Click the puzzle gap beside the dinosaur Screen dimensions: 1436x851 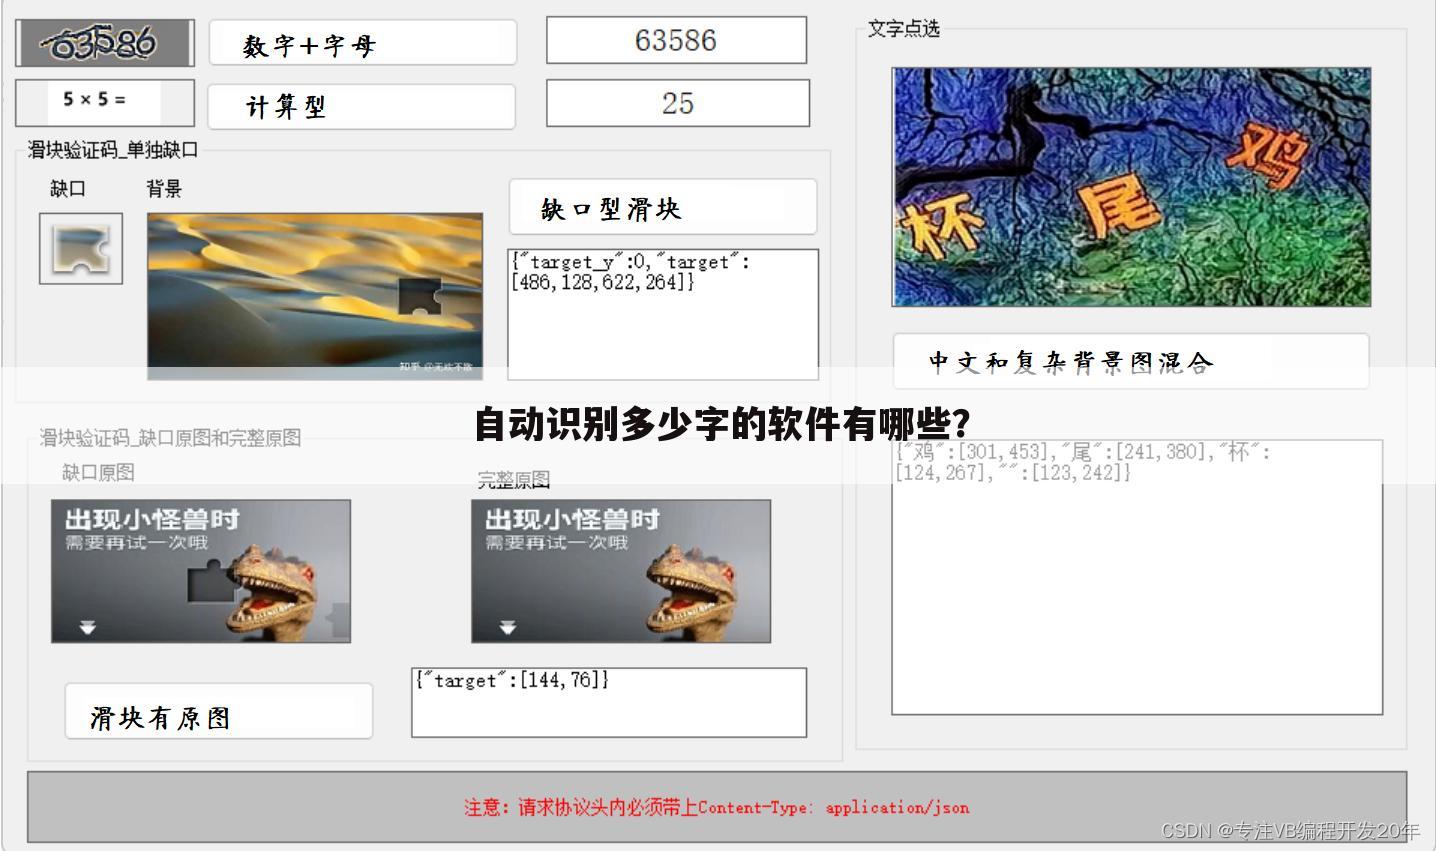click(x=211, y=581)
